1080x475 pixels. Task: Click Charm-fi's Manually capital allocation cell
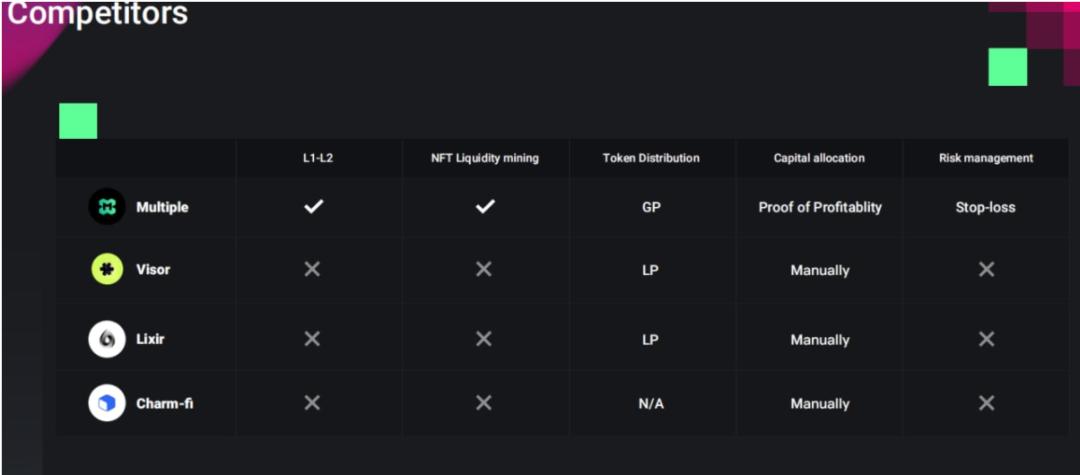point(820,404)
